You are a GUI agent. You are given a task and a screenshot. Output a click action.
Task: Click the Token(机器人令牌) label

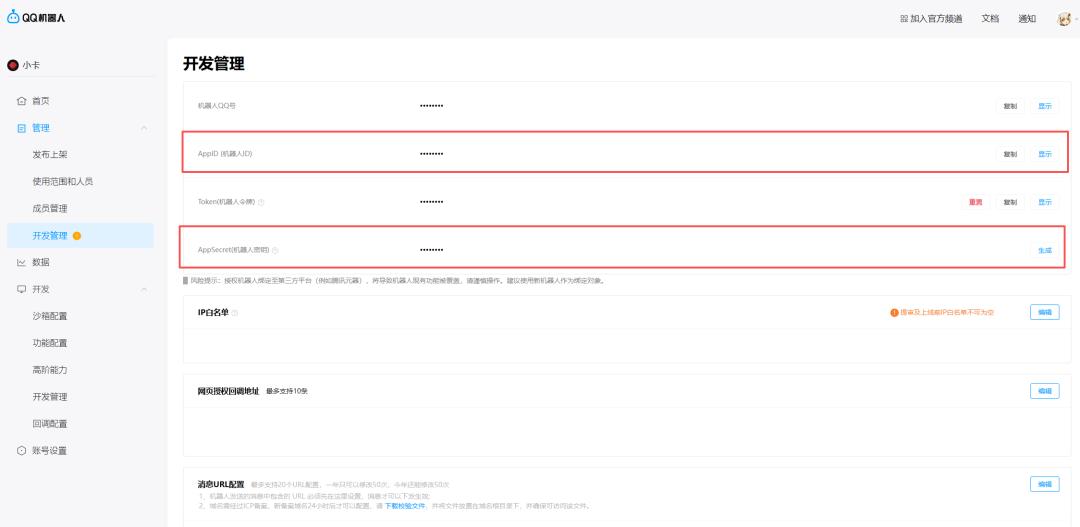click(x=226, y=203)
